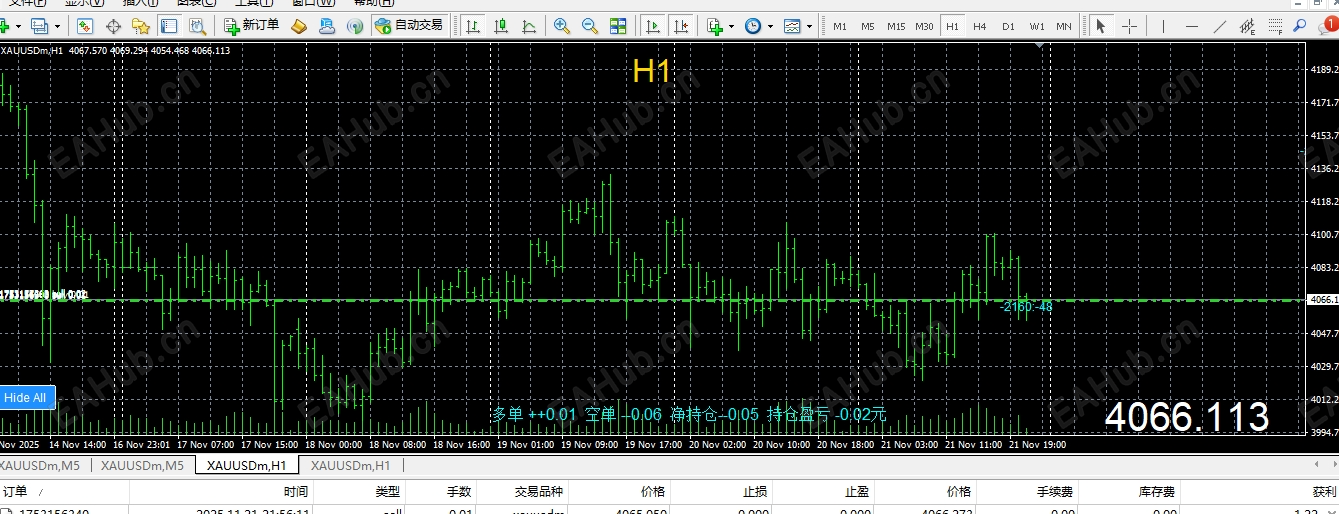
Task: Select the crosshair tool
Action: click(1129, 25)
